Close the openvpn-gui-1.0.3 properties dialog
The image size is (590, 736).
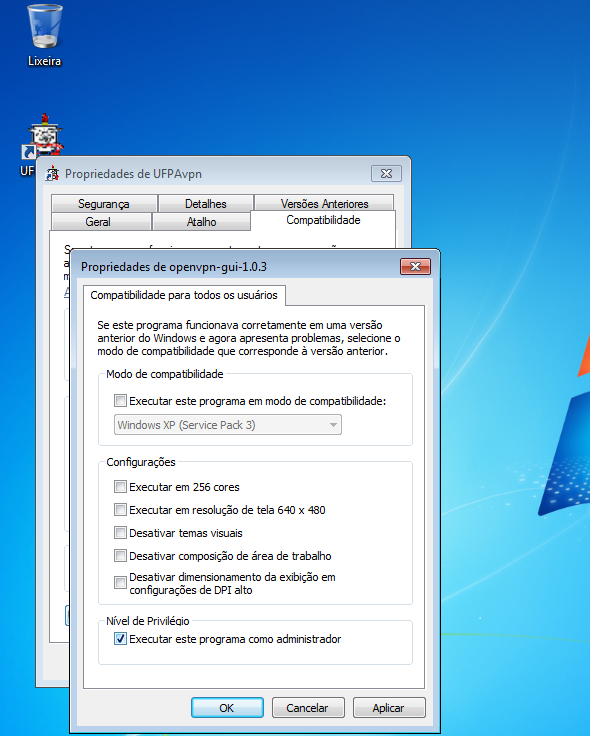415,266
